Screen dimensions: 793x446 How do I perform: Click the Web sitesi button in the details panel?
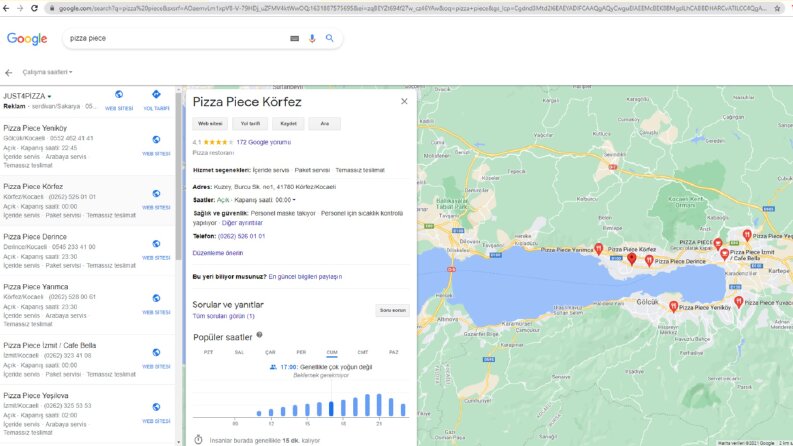coord(210,124)
